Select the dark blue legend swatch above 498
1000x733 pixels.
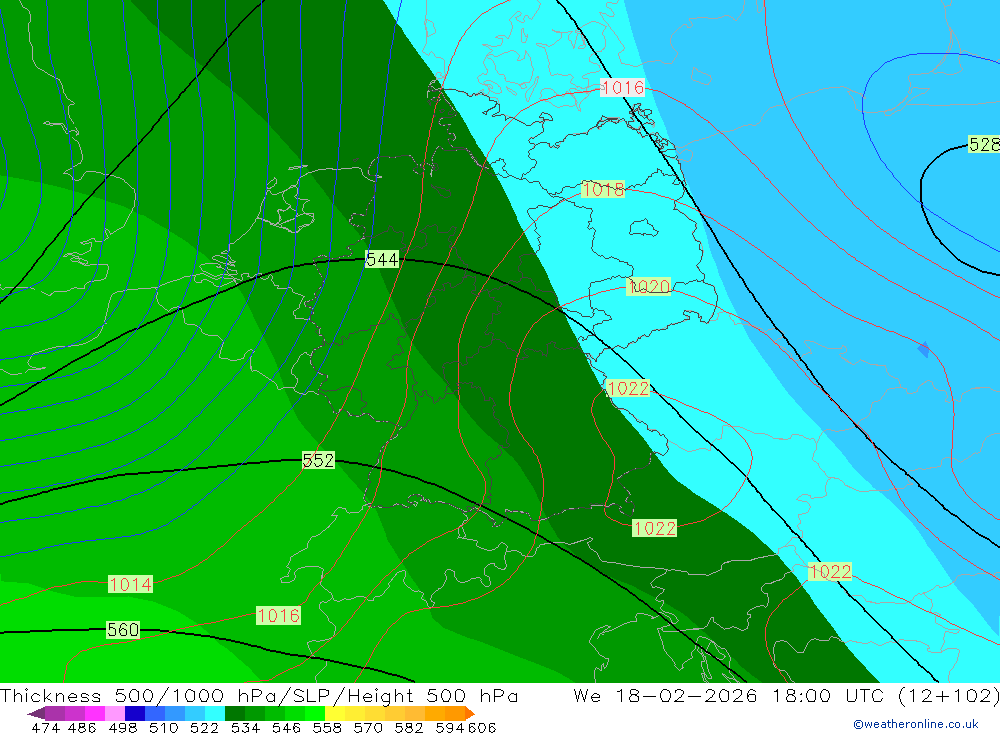coord(135,713)
